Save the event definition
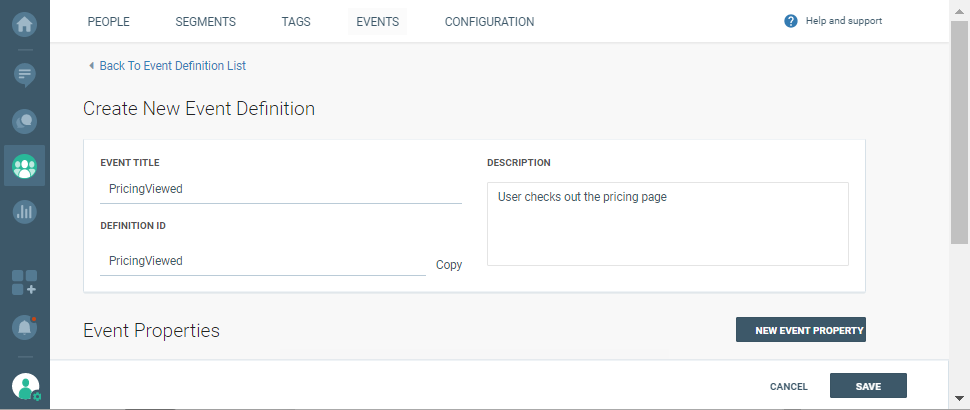 [868, 386]
